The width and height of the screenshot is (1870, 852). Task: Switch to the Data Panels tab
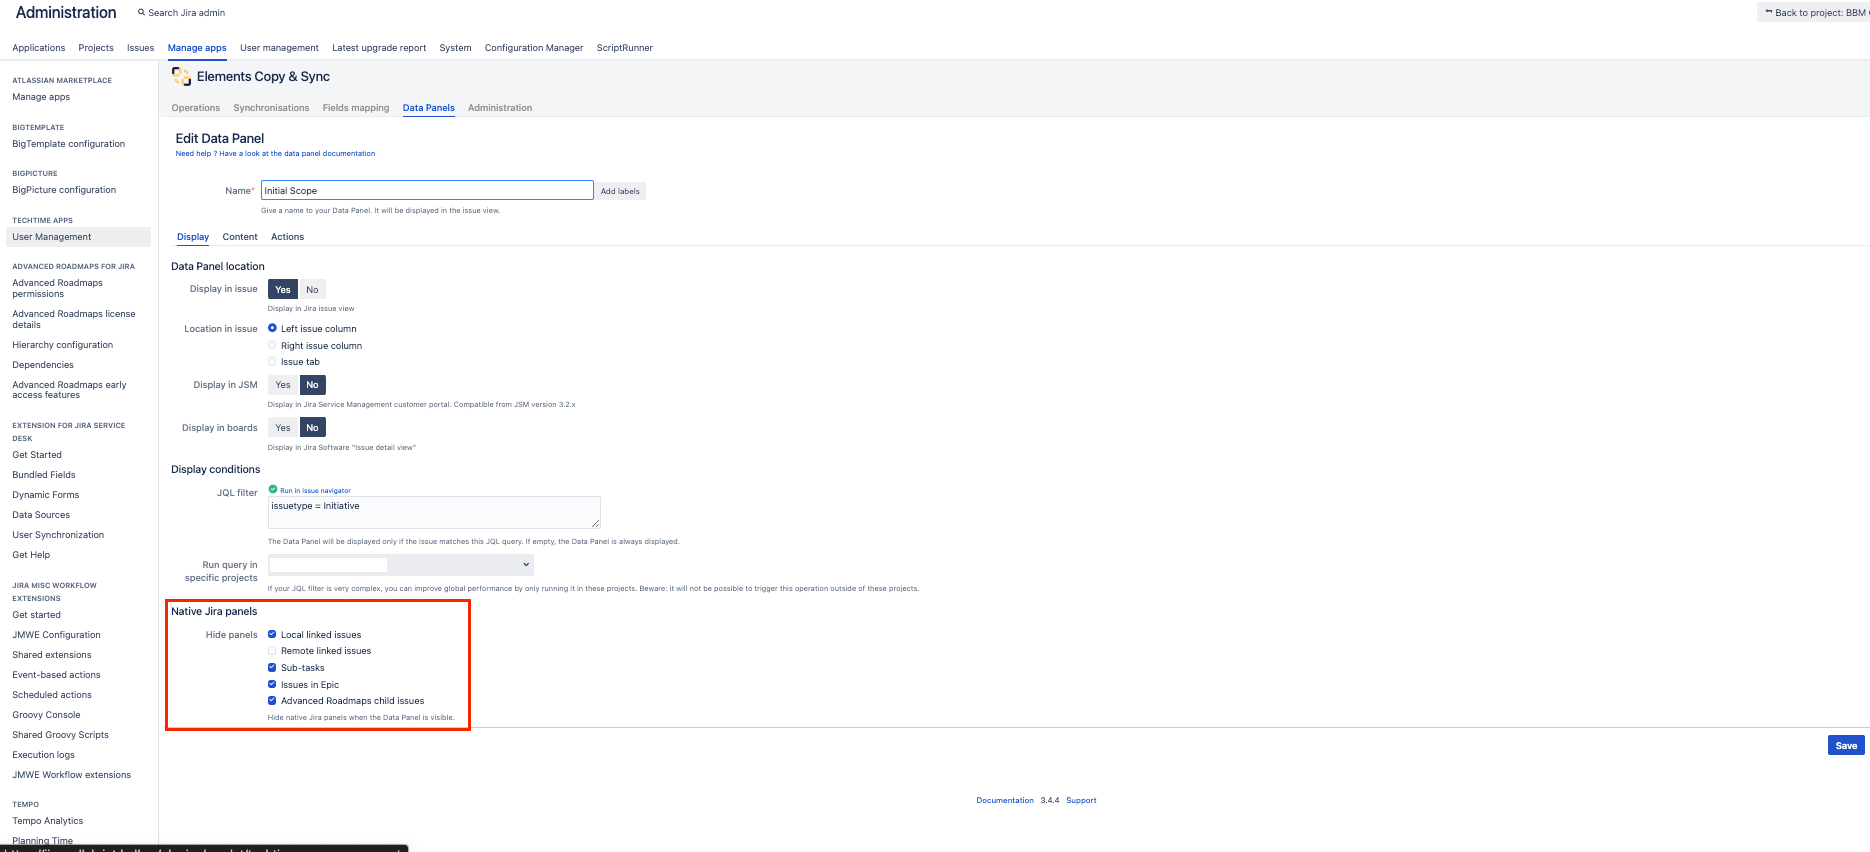(429, 108)
